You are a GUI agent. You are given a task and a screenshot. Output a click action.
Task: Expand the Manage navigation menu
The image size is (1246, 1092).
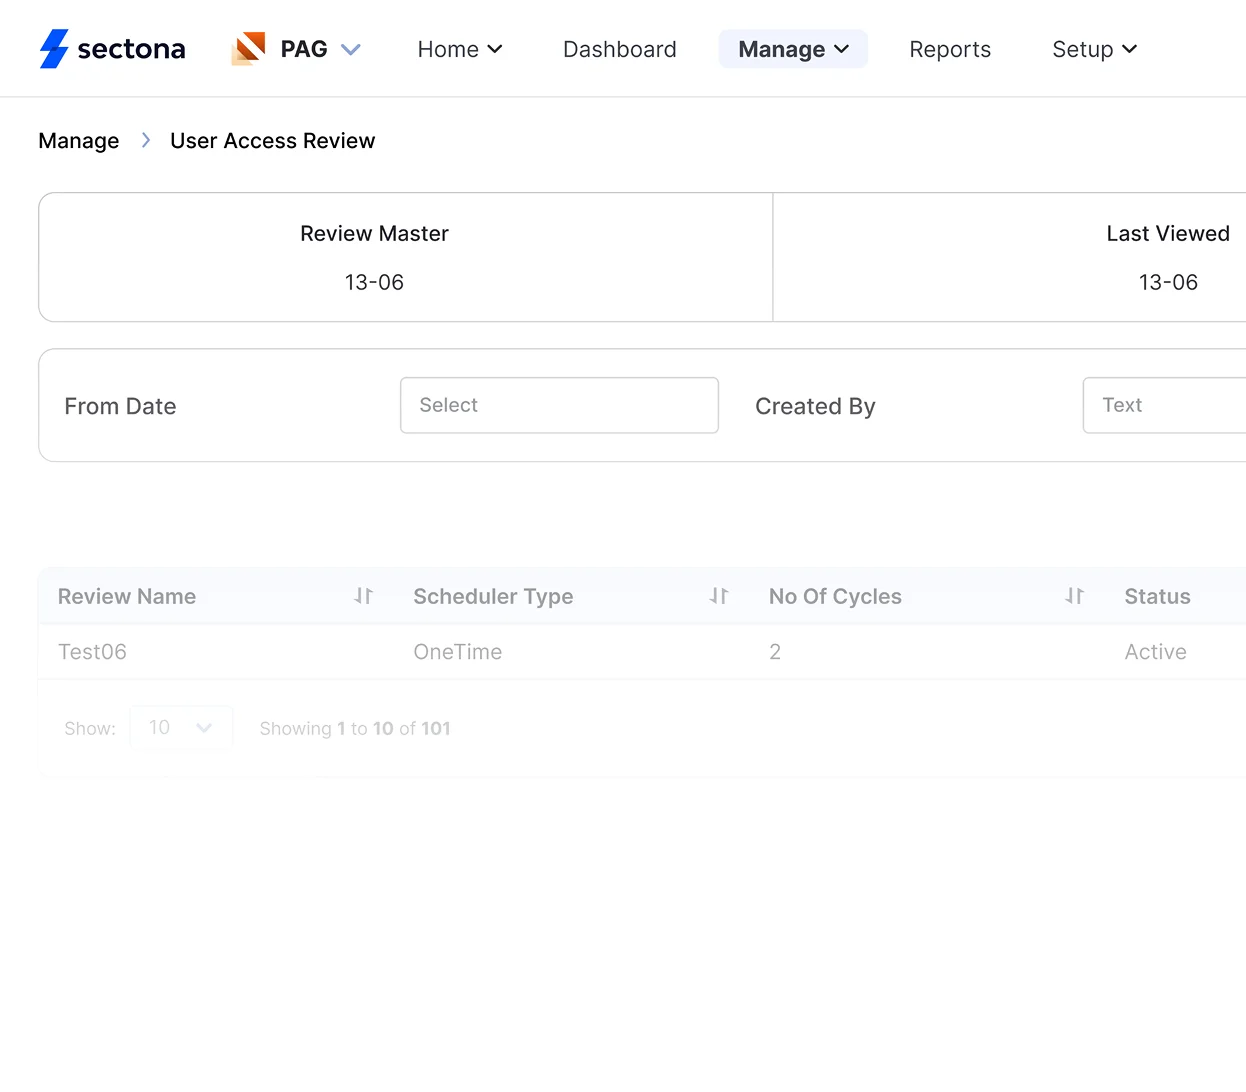[792, 48]
